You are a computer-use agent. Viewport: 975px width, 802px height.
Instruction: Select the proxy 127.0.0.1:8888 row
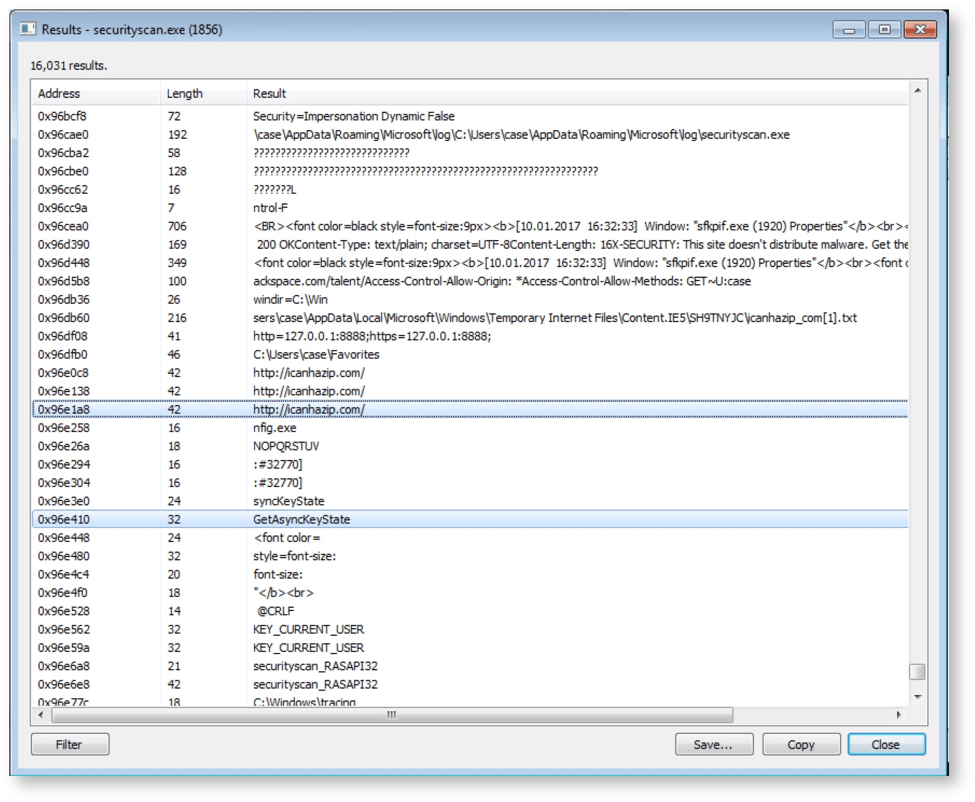(x=470, y=336)
